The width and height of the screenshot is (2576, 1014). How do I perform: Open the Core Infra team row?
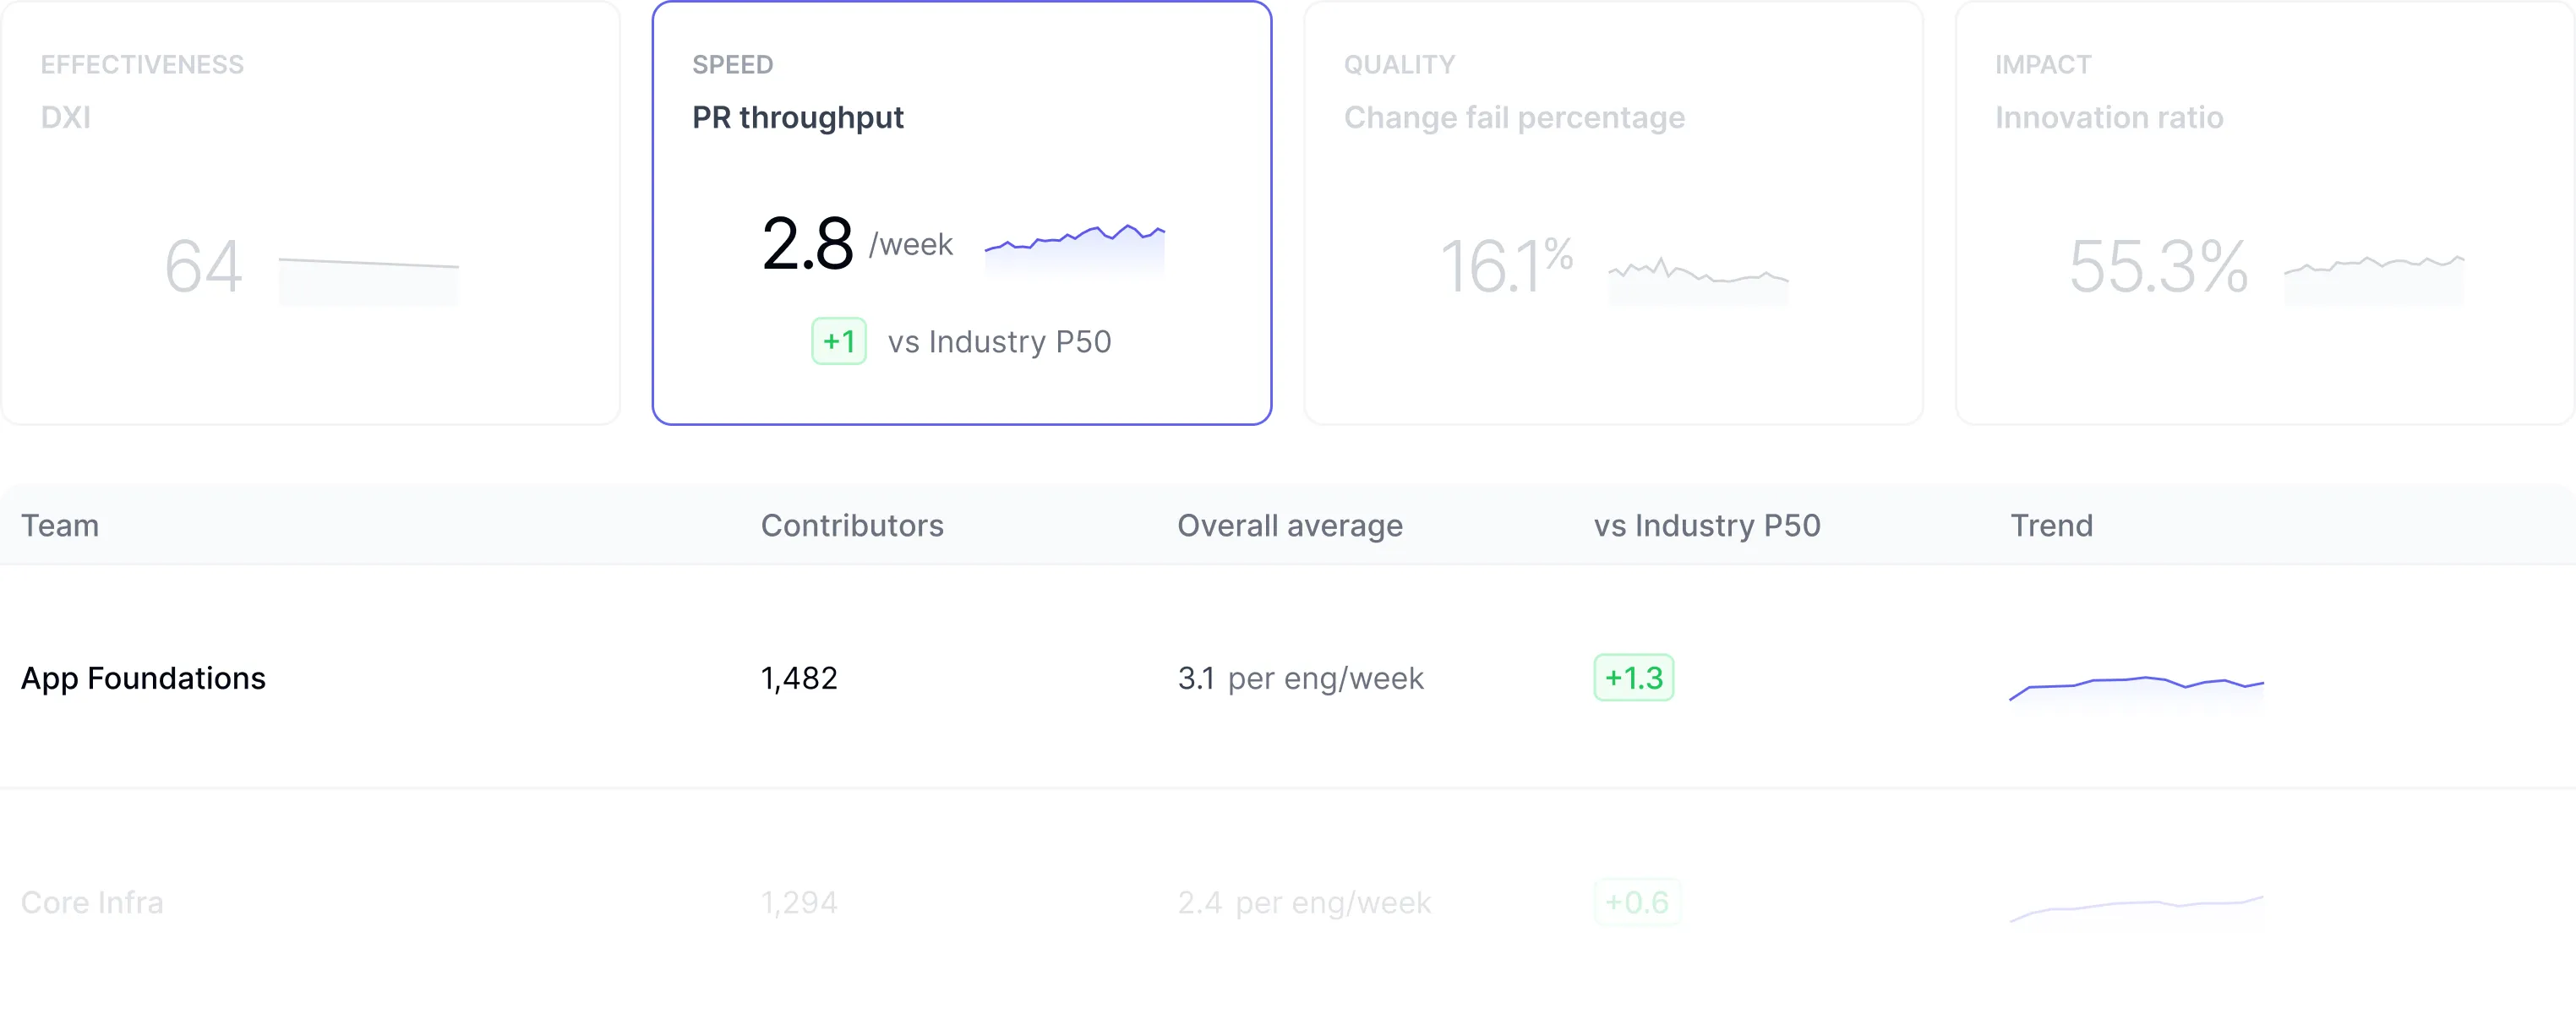click(x=1288, y=902)
